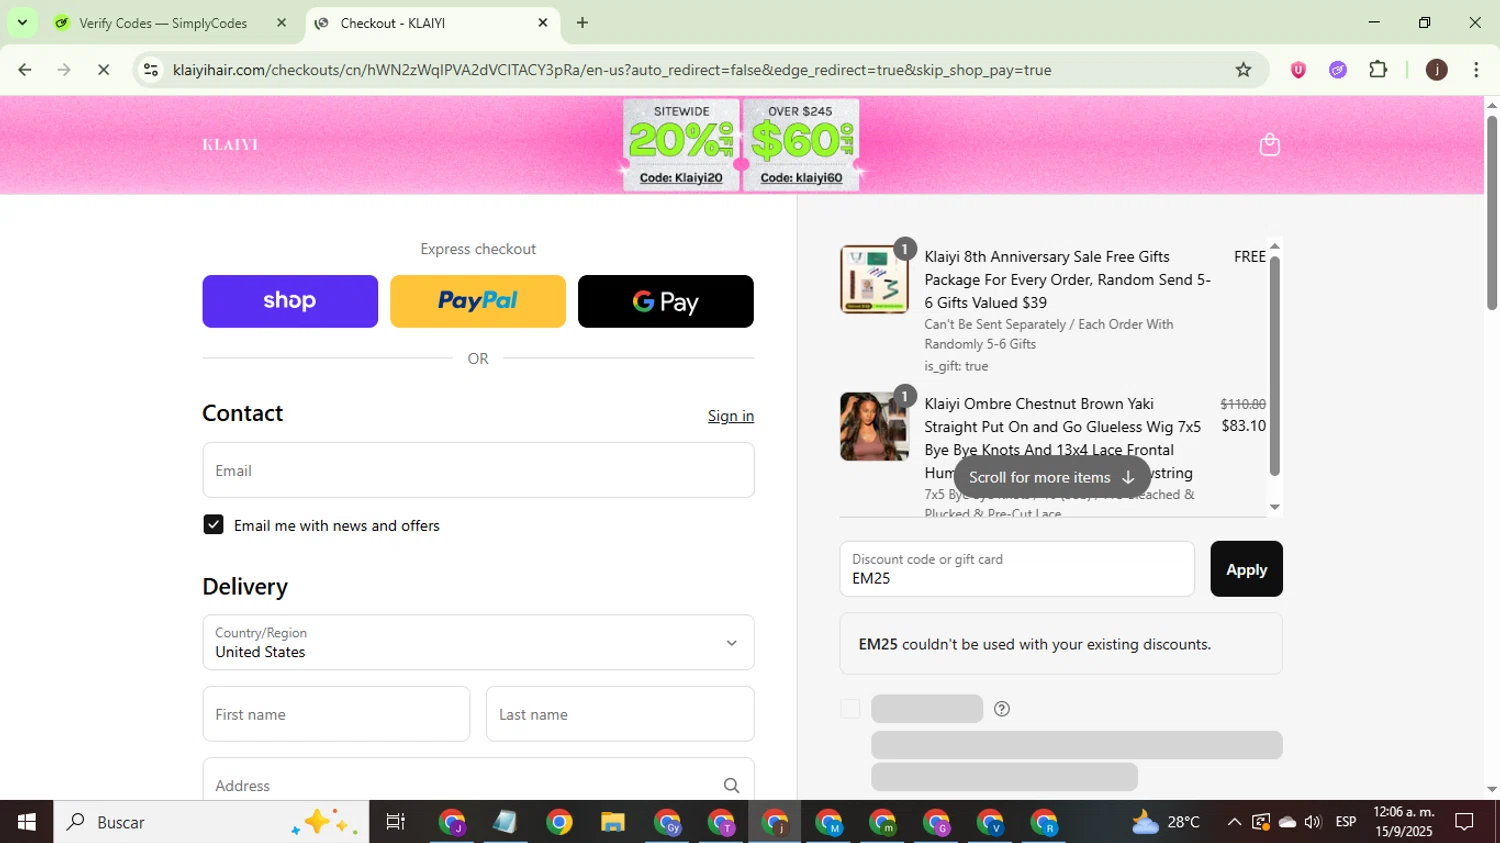Click the Code: klaiyi60 banner
Screen dimensions: 1500x843
801,145
